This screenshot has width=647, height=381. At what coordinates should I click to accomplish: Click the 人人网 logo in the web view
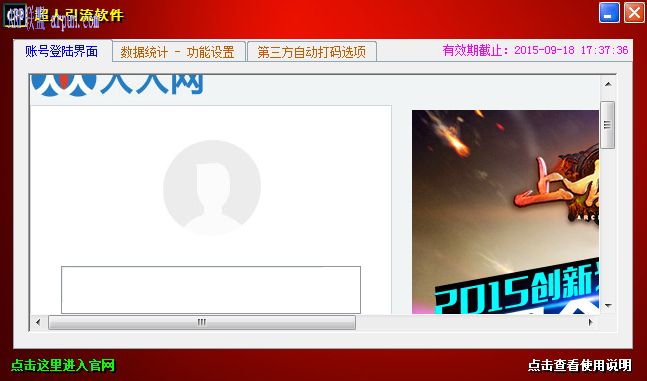[118, 85]
